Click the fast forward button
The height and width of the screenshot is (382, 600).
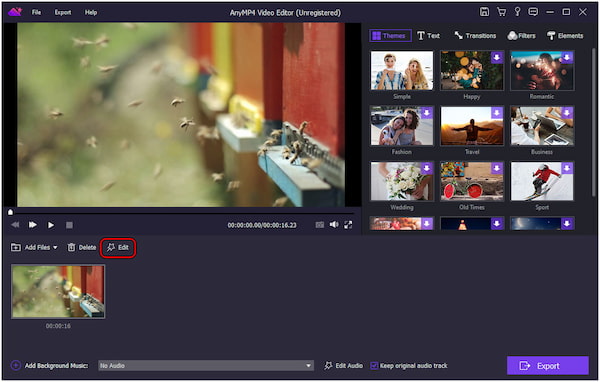[33, 225]
